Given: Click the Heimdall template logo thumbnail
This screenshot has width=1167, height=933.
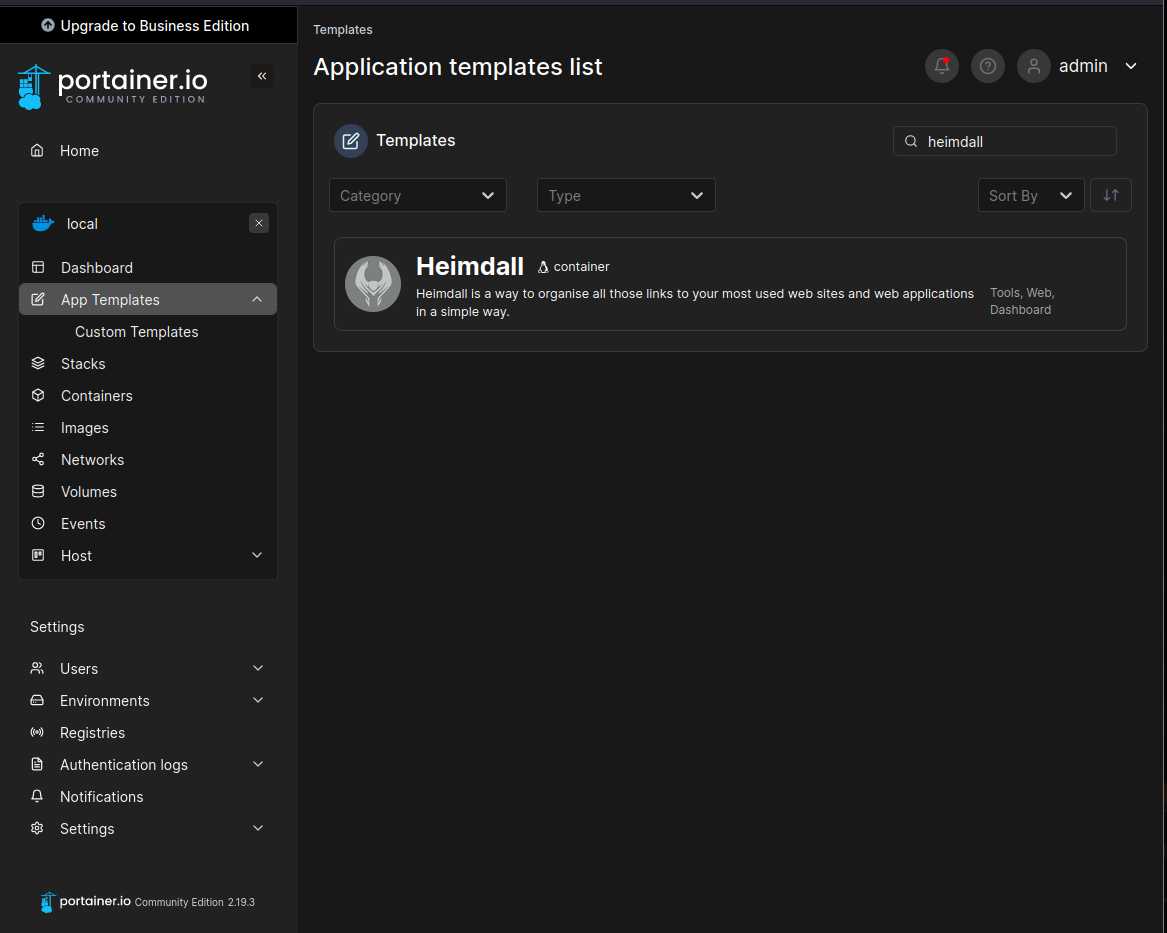Looking at the screenshot, I should click(373, 283).
